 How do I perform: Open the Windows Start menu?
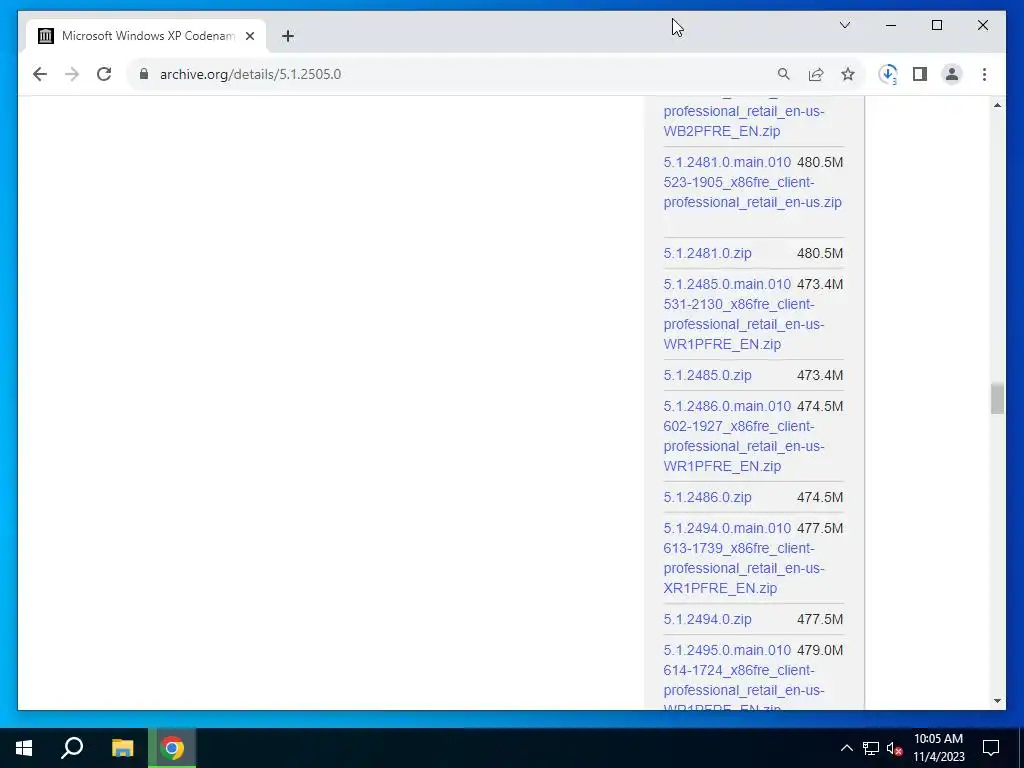(24, 748)
